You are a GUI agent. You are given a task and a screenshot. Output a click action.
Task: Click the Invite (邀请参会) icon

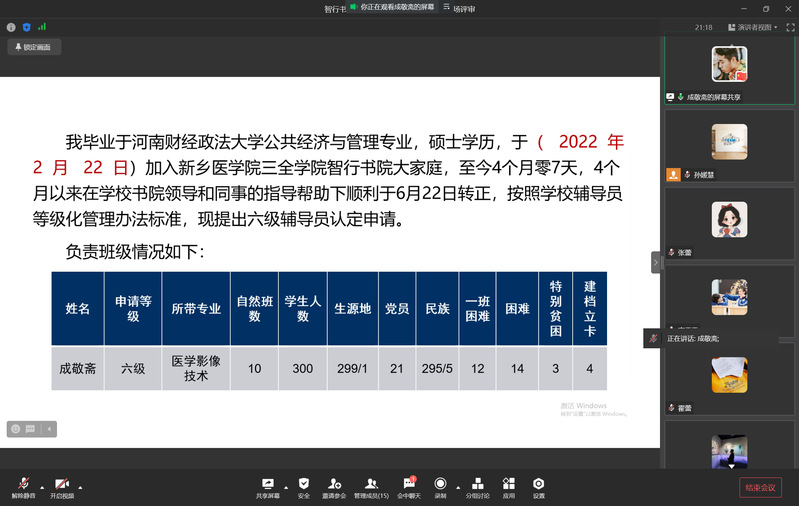(x=334, y=486)
